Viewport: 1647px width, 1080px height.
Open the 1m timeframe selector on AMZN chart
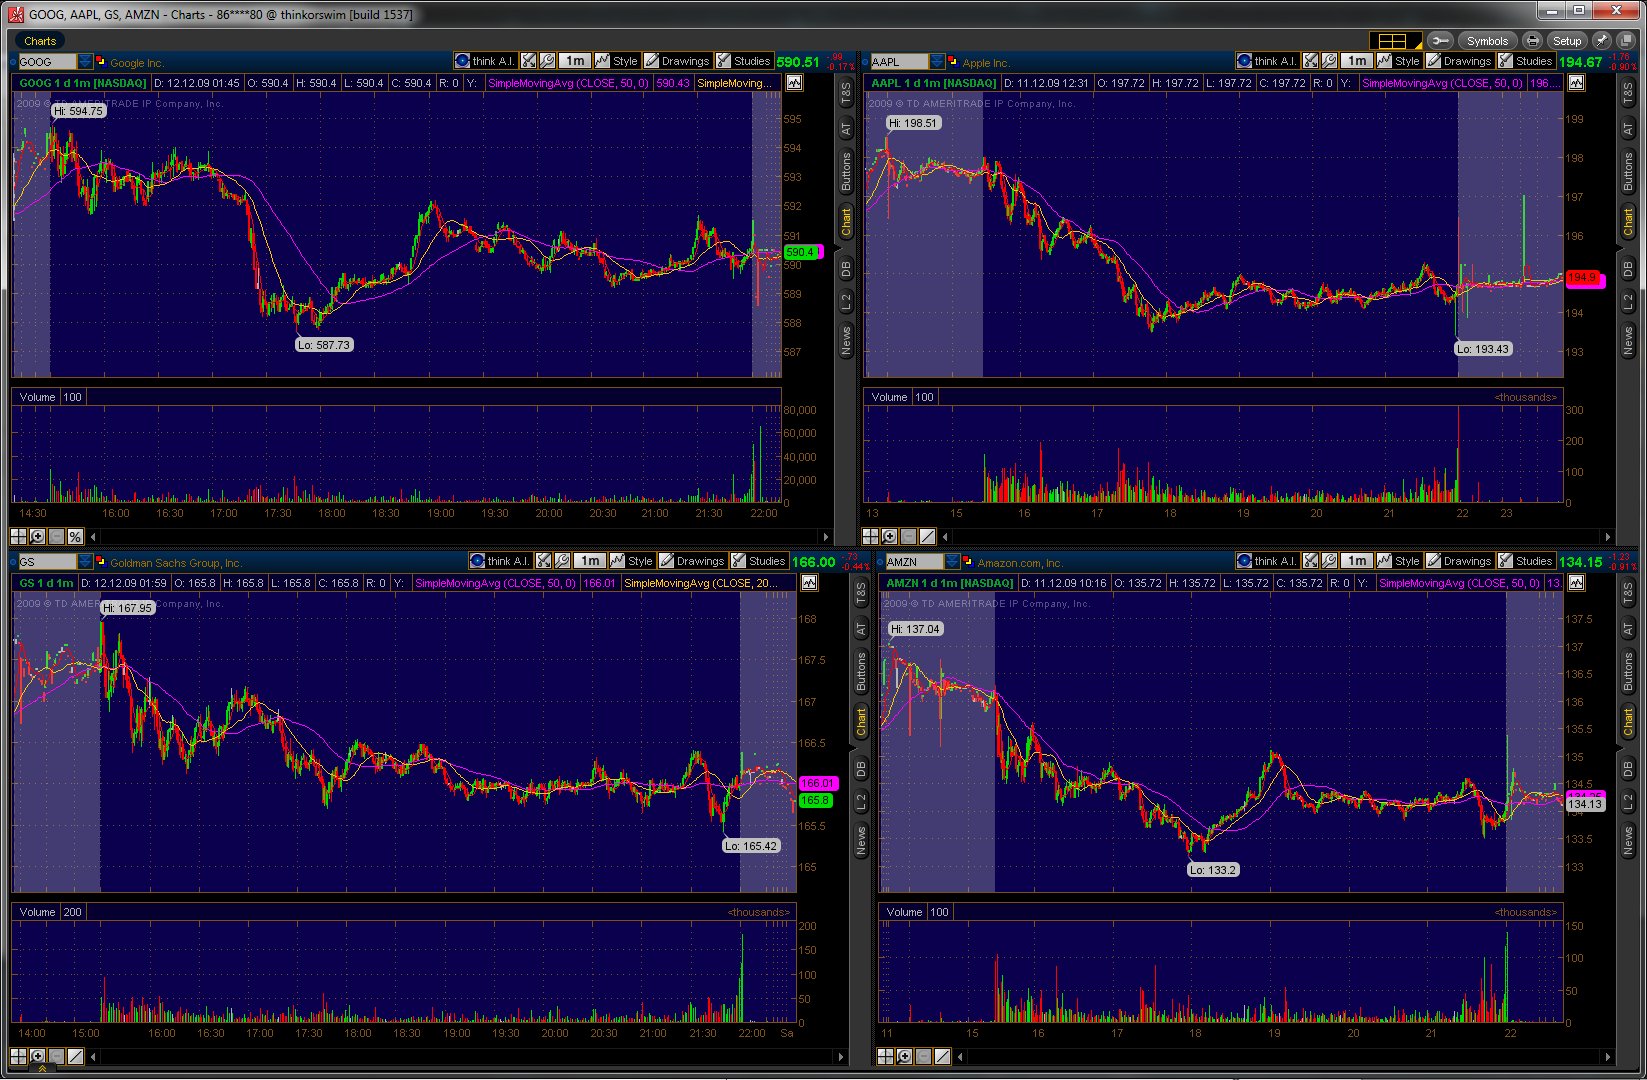(1357, 561)
